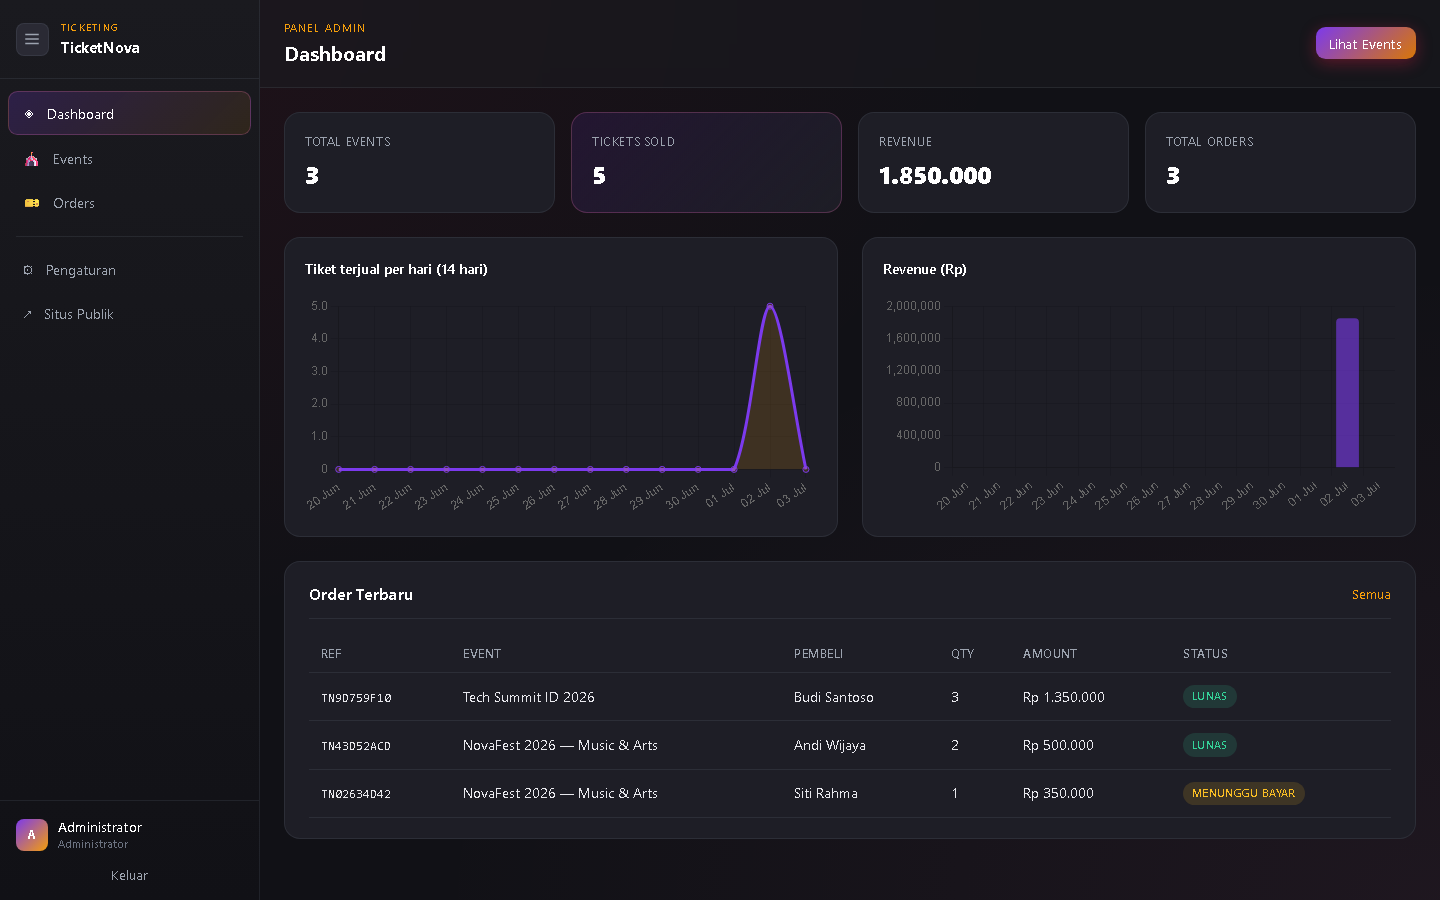Go to Pengaturan settings
Screen dimensions: 1440x900
[x=129, y=270]
